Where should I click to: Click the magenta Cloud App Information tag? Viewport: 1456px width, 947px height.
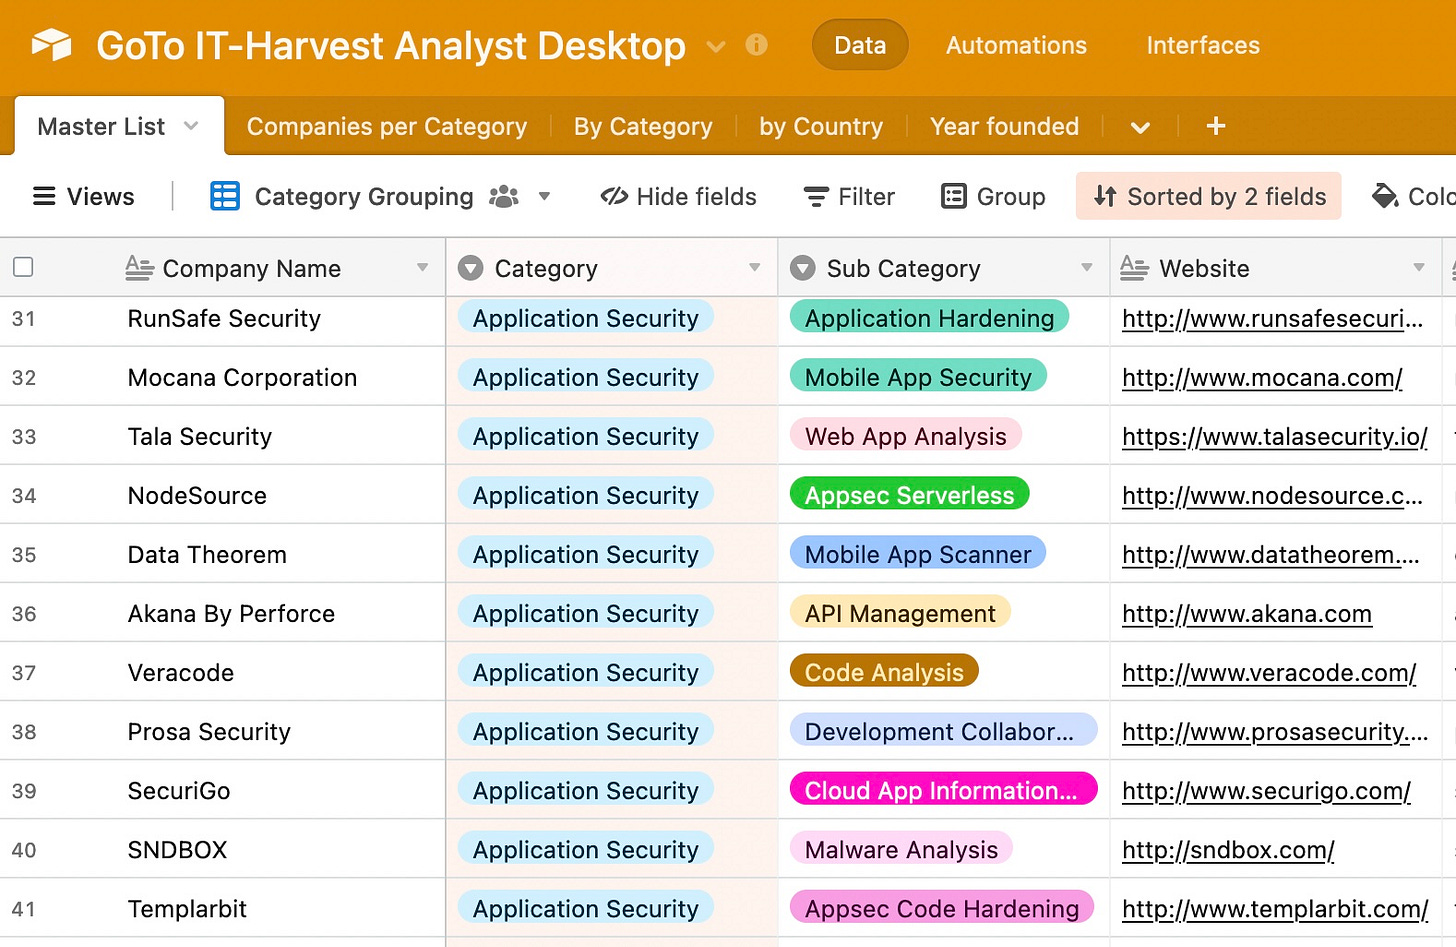coord(943,790)
